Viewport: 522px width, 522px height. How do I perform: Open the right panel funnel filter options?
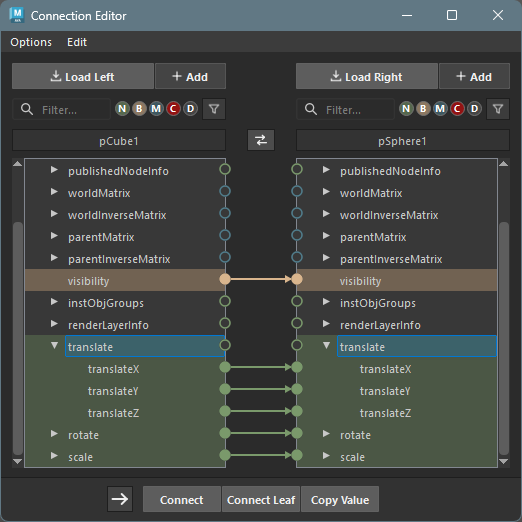coord(498,109)
